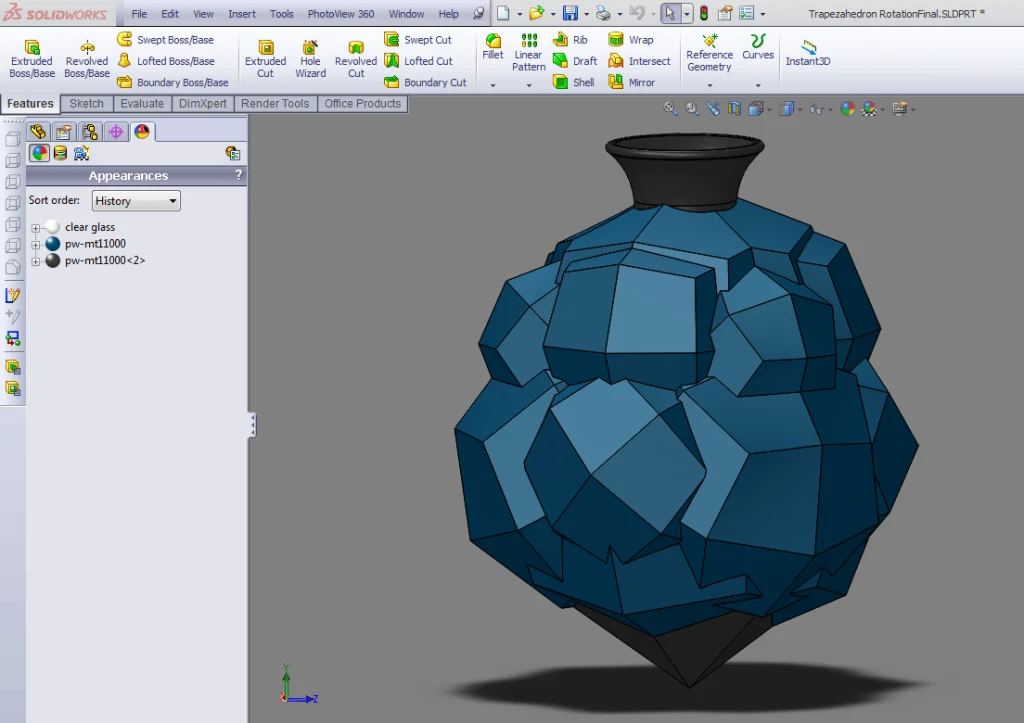Activate the Fillet tool
The height and width of the screenshot is (723, 1024).
click(x=492, y=55)
